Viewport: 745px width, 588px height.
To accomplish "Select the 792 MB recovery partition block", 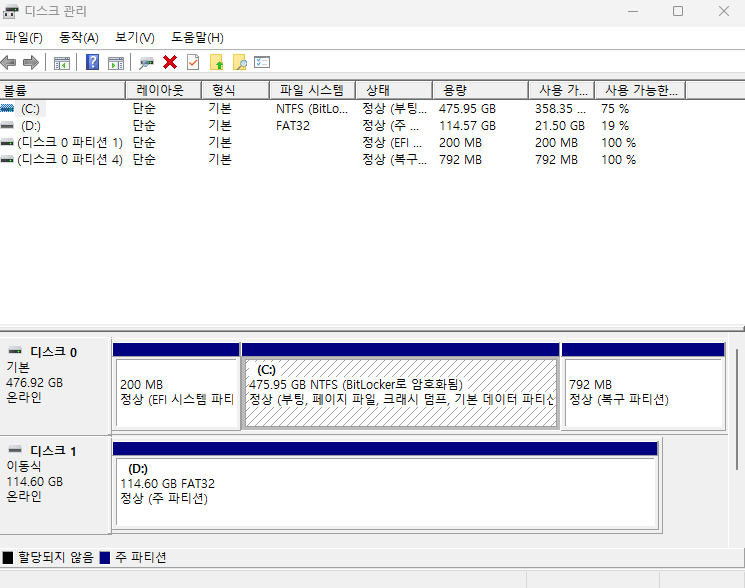I will click(643, 387).
